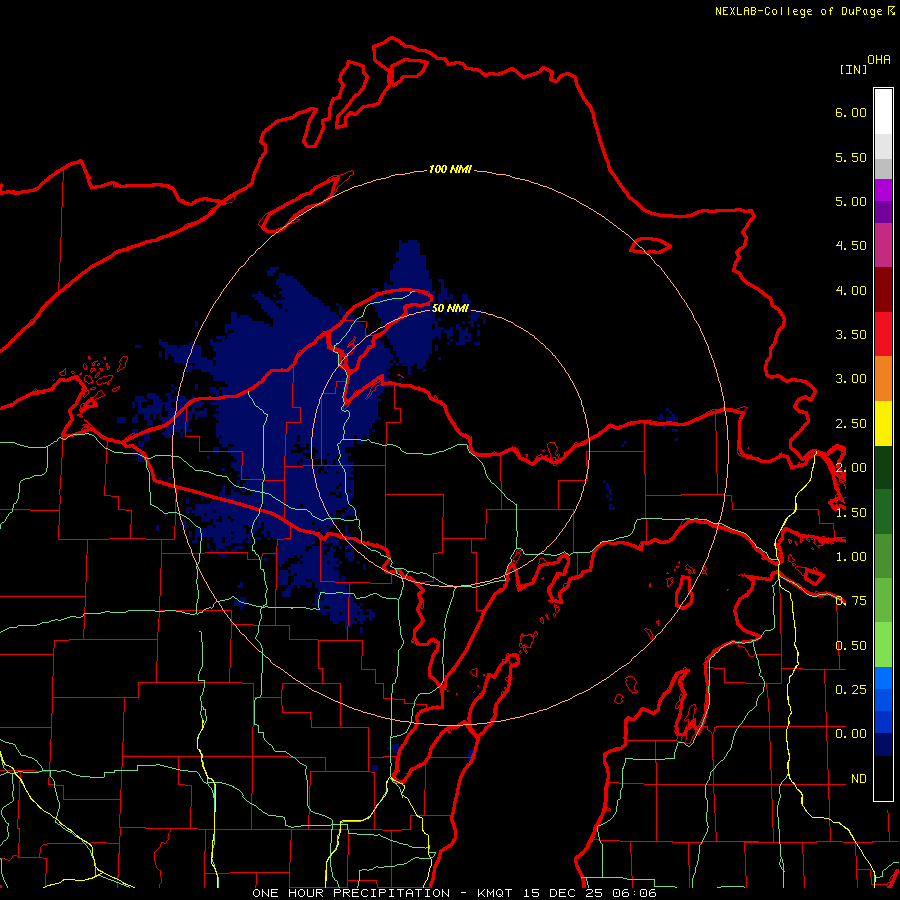The height and width of the screenshot is (900, 900).
Task: Click the 2.50 legend value
Action: coord(851,424)
